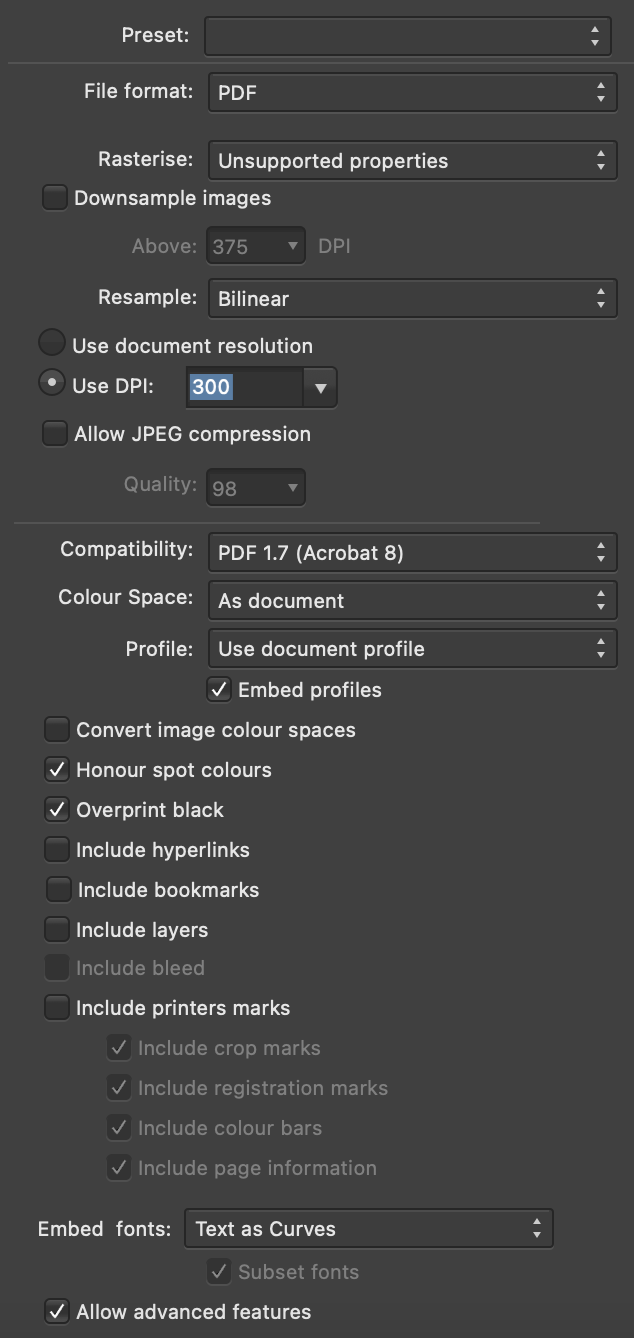Open the DPI value dropdown arrow next to 300

pyautogui.click(x=322, y=387)
